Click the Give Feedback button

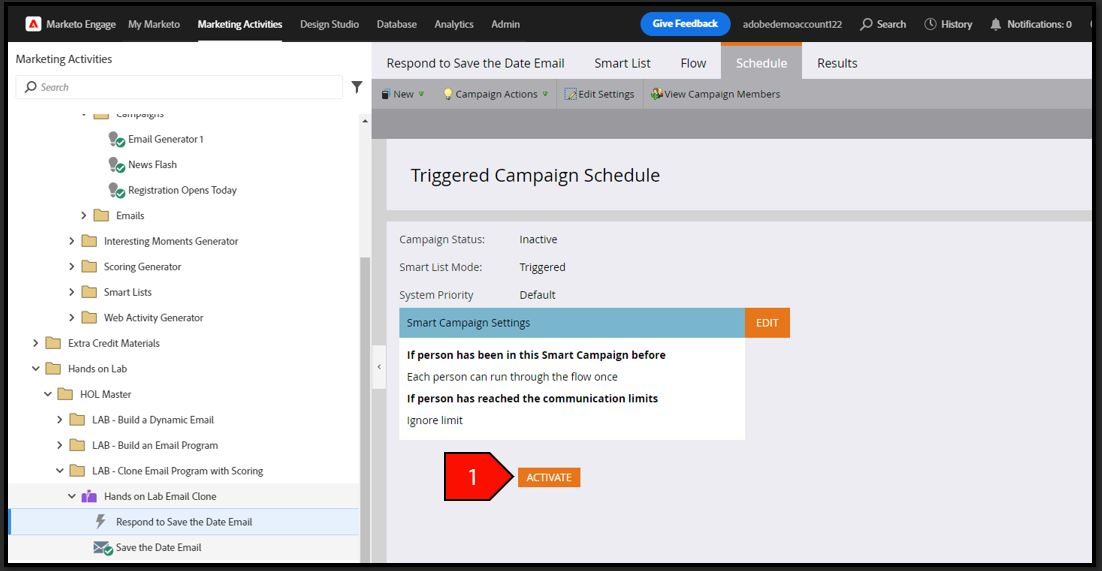click(x=685, y=24)
